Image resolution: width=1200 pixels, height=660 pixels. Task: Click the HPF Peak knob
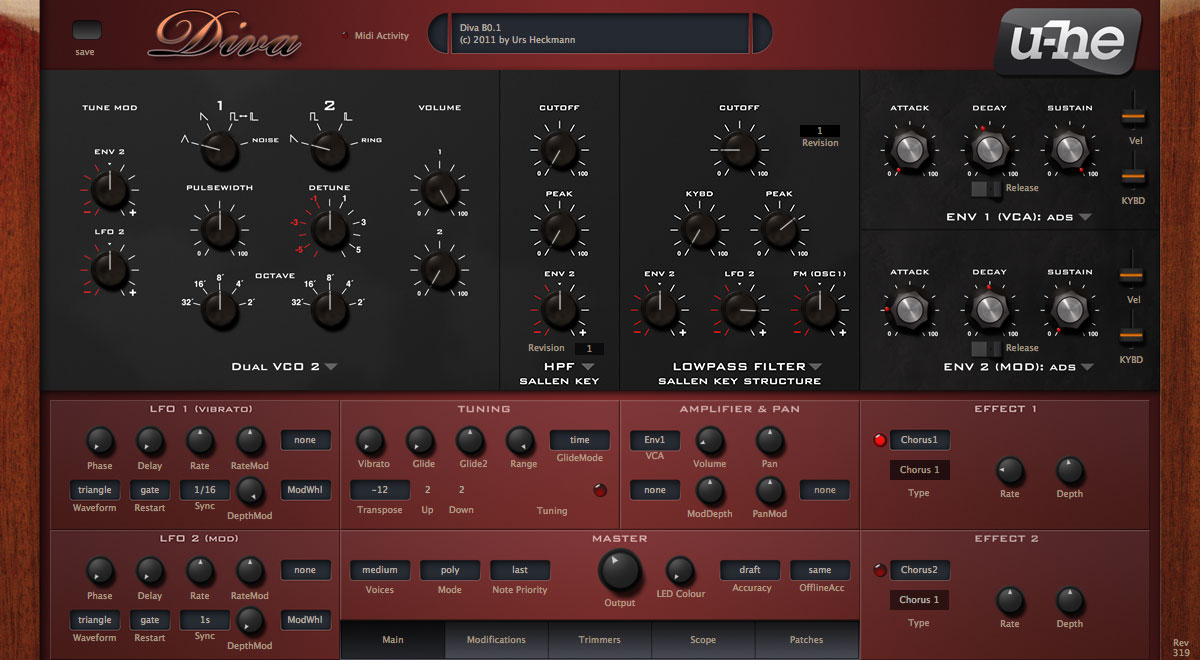click(559, 229)
